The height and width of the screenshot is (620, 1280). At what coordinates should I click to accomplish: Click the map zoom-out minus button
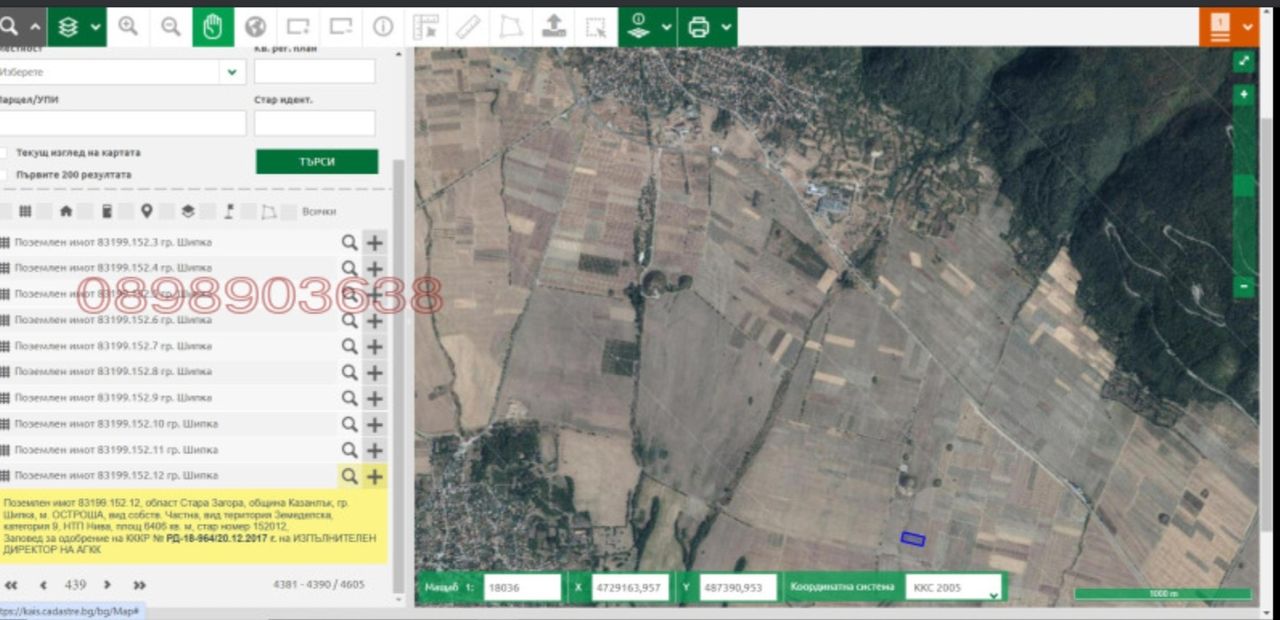(x=1243, y=287)
